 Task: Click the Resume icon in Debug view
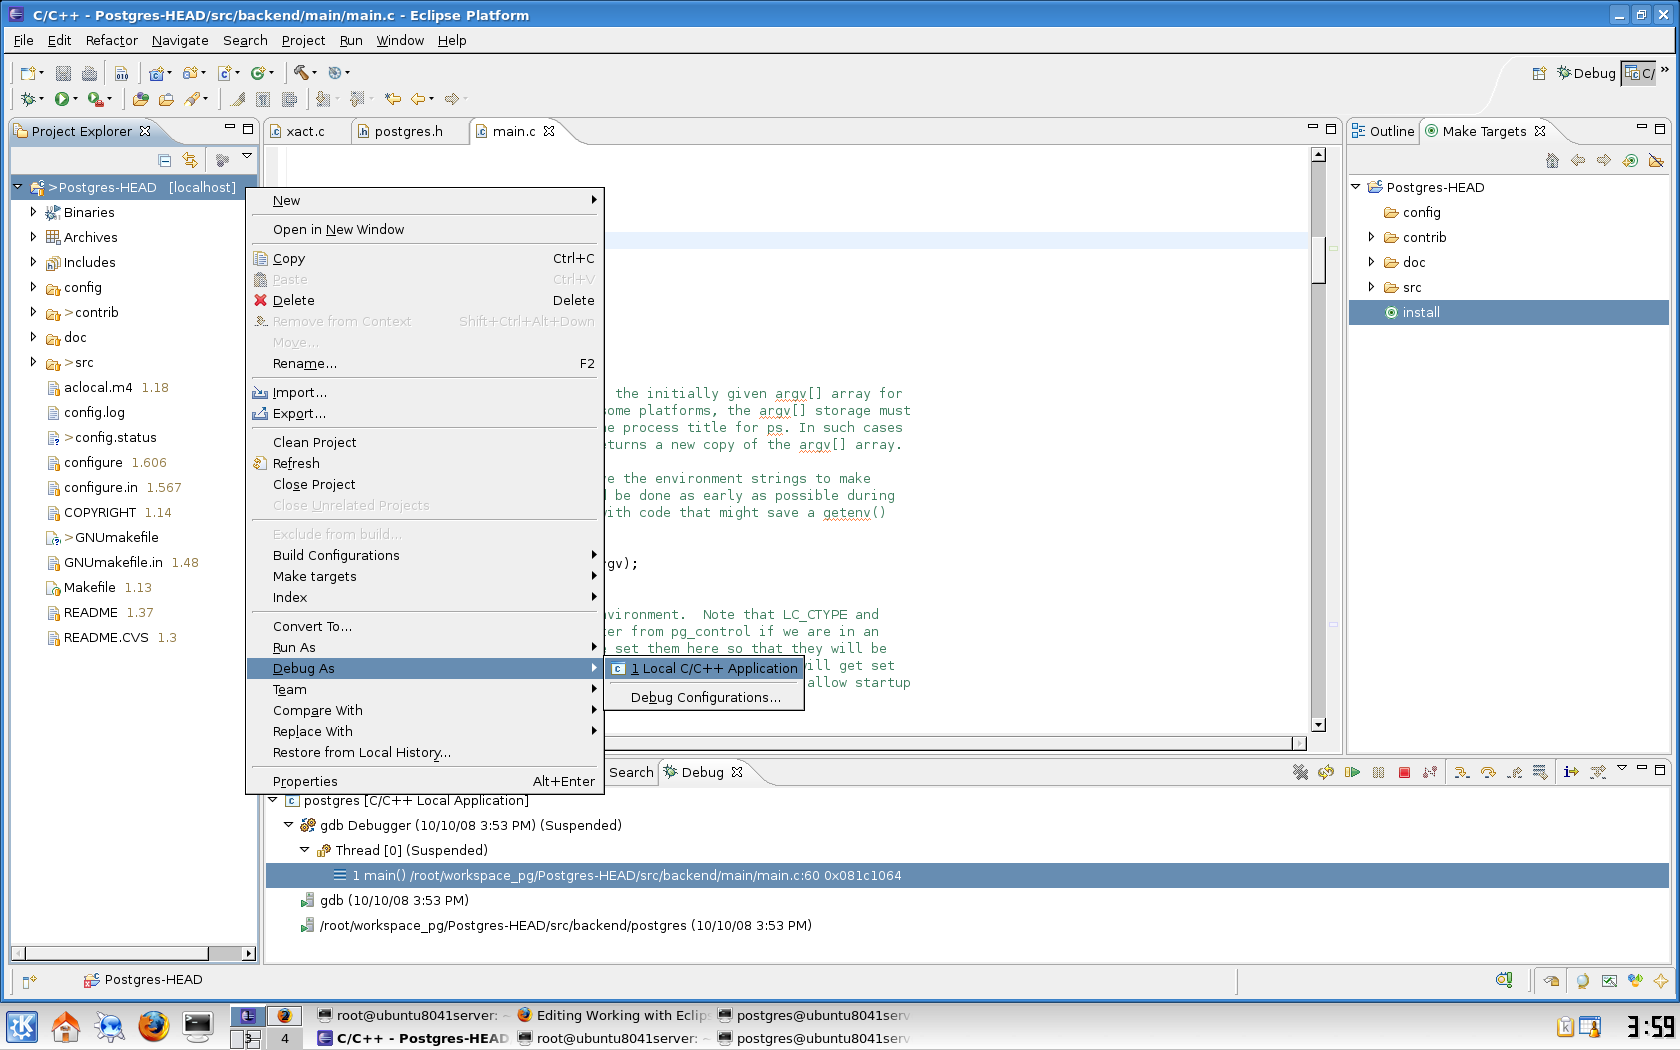click(1352, 772)
